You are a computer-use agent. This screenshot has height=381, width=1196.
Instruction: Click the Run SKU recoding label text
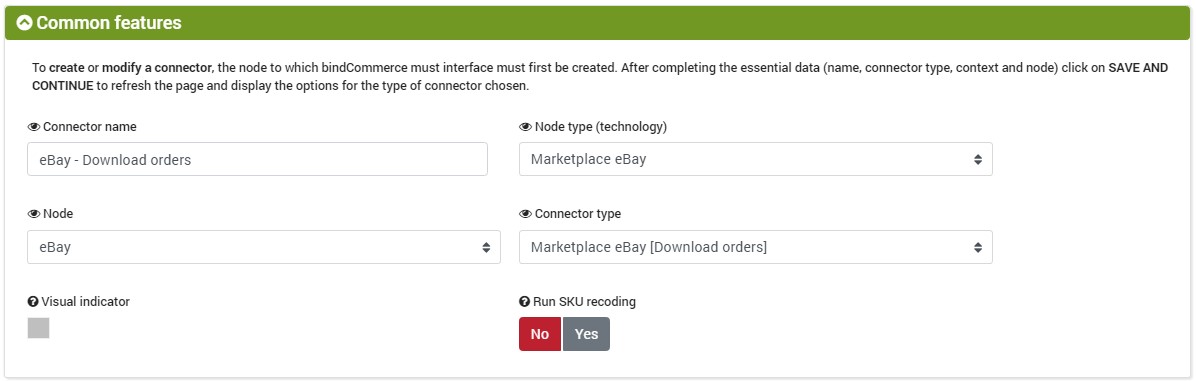[x=584, y=302]
